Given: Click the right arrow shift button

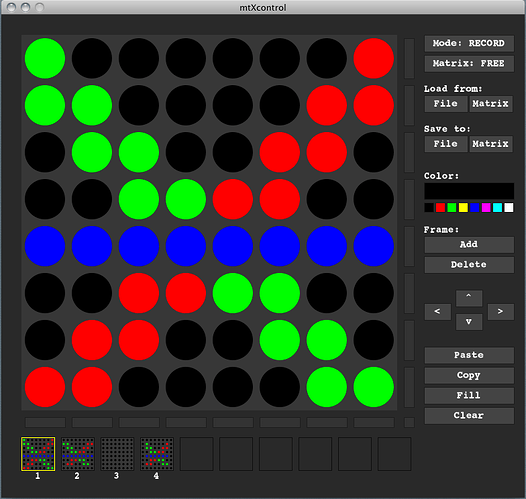Looking at the screenshot, I should pos(500,312).
